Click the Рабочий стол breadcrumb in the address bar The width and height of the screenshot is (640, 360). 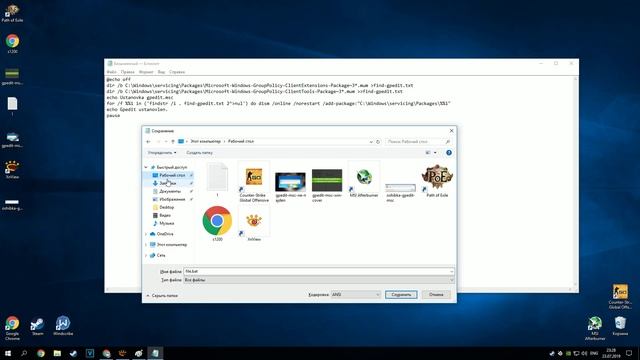[x=241, y=142]
